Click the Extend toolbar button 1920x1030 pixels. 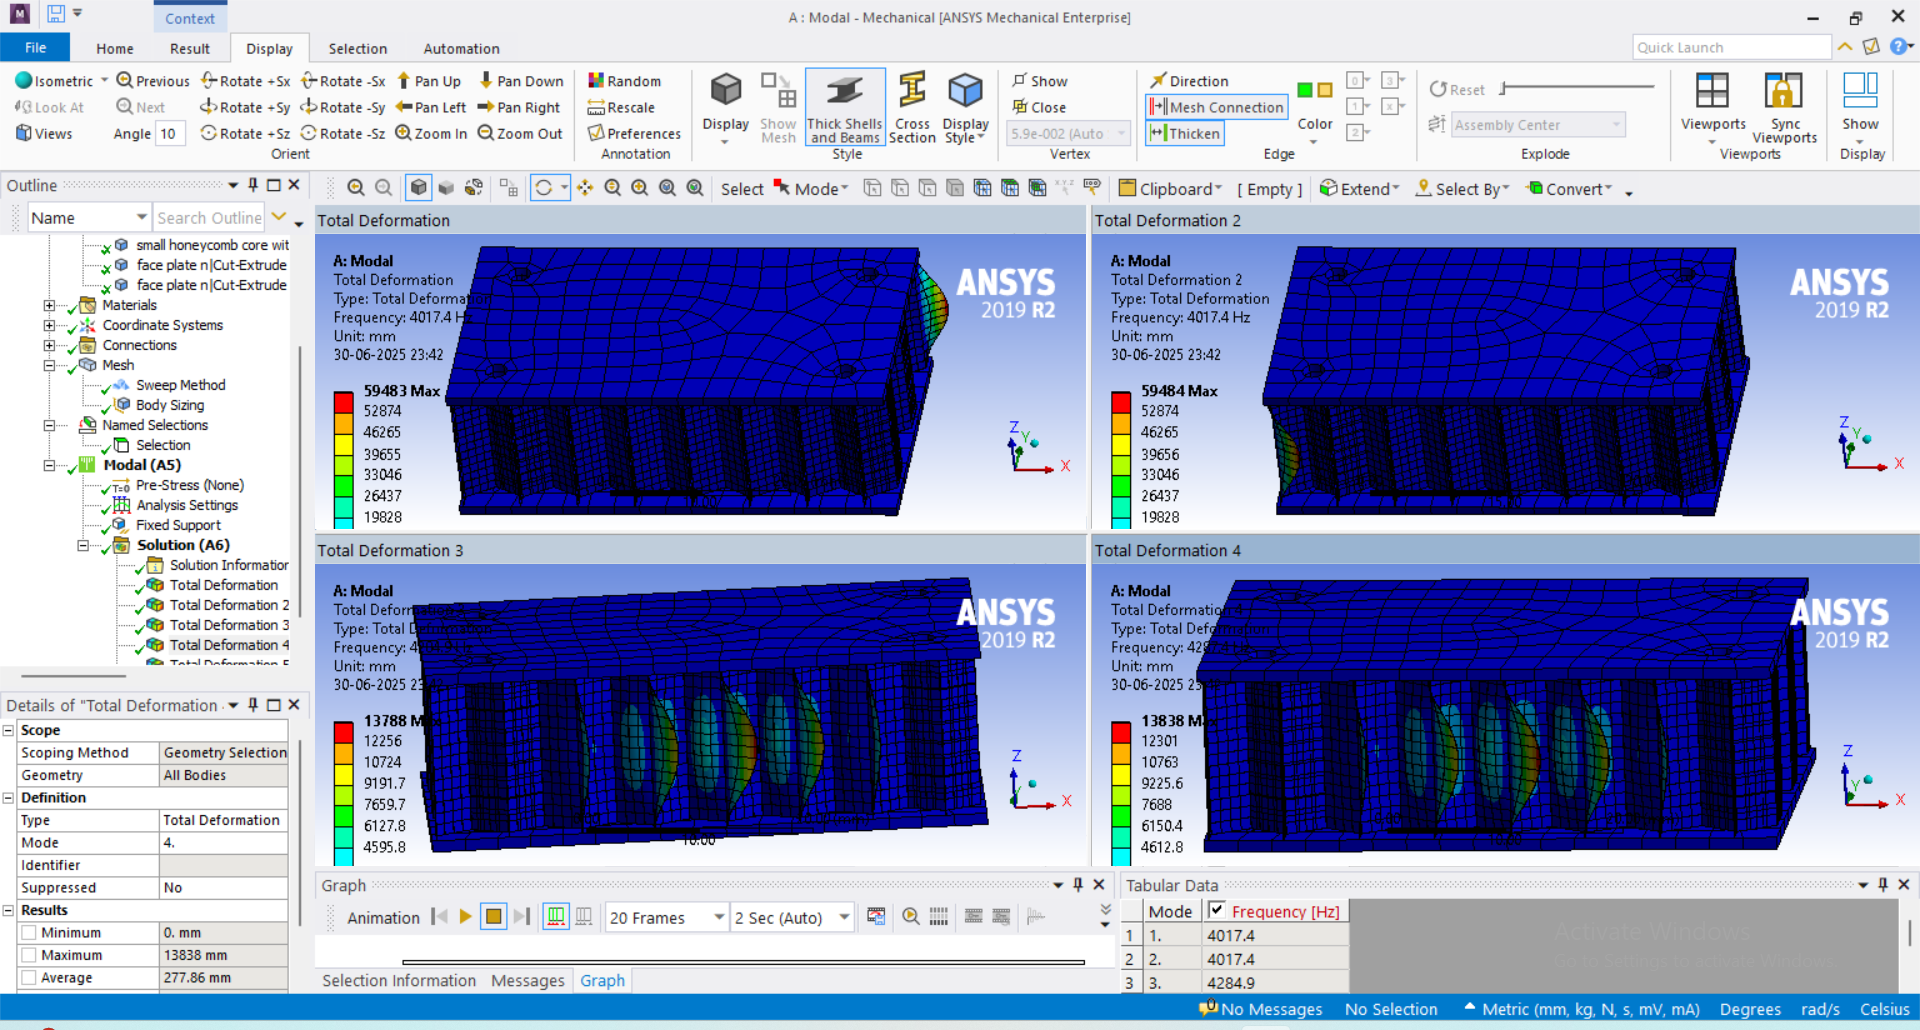[x=1359, y=189]
